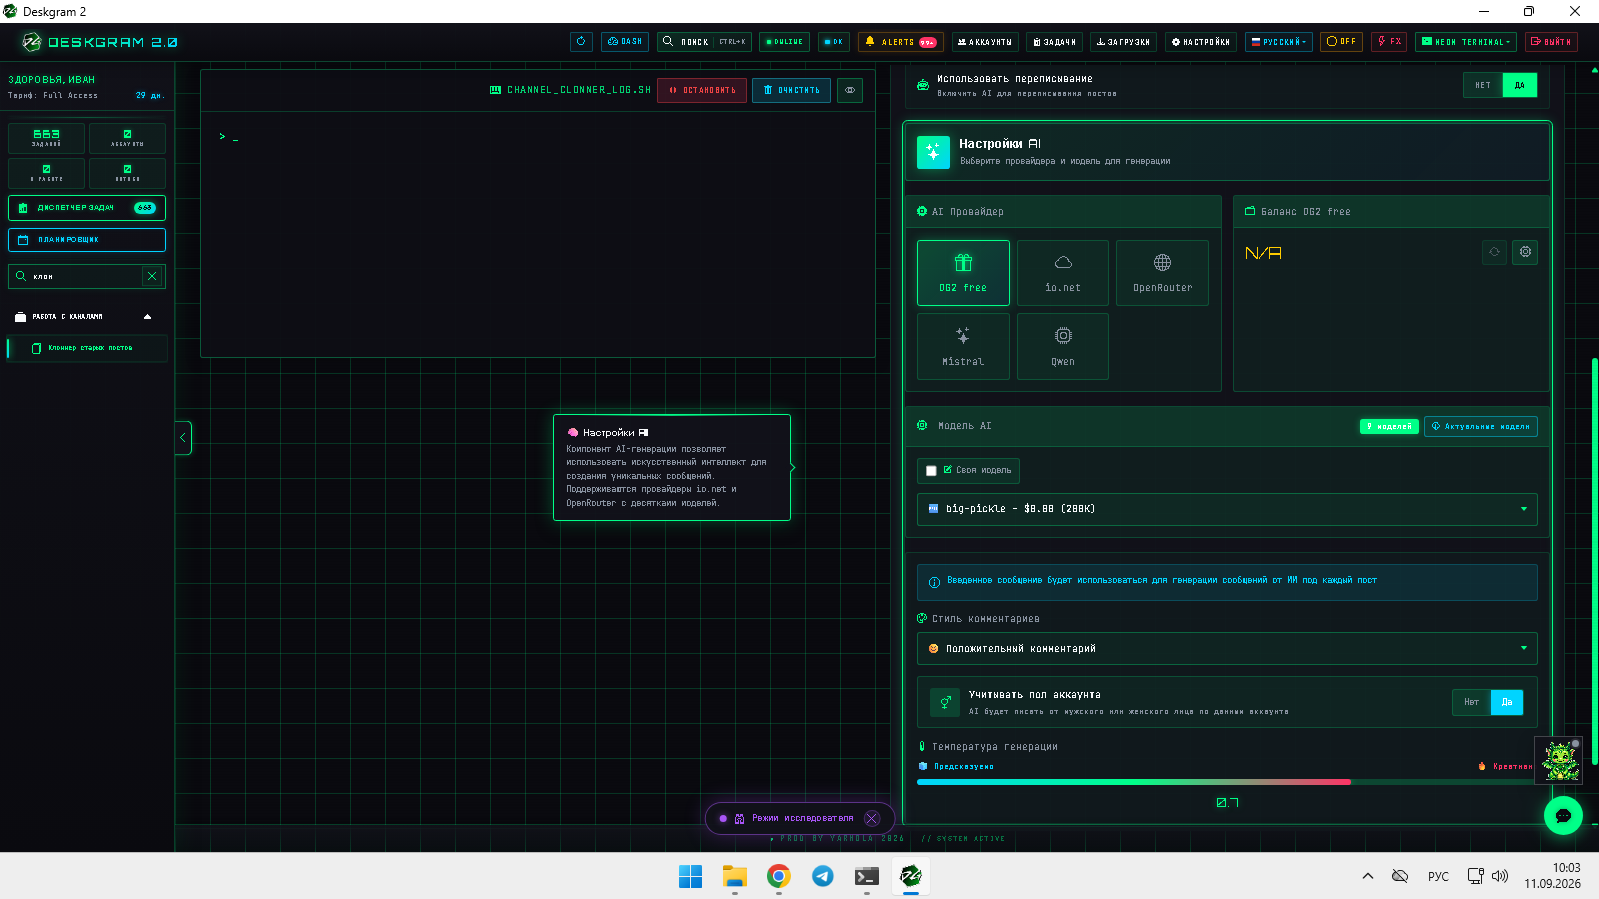
Task: Go to the Задачи section
Action: pyautogui.click(x=1054, y=42)
